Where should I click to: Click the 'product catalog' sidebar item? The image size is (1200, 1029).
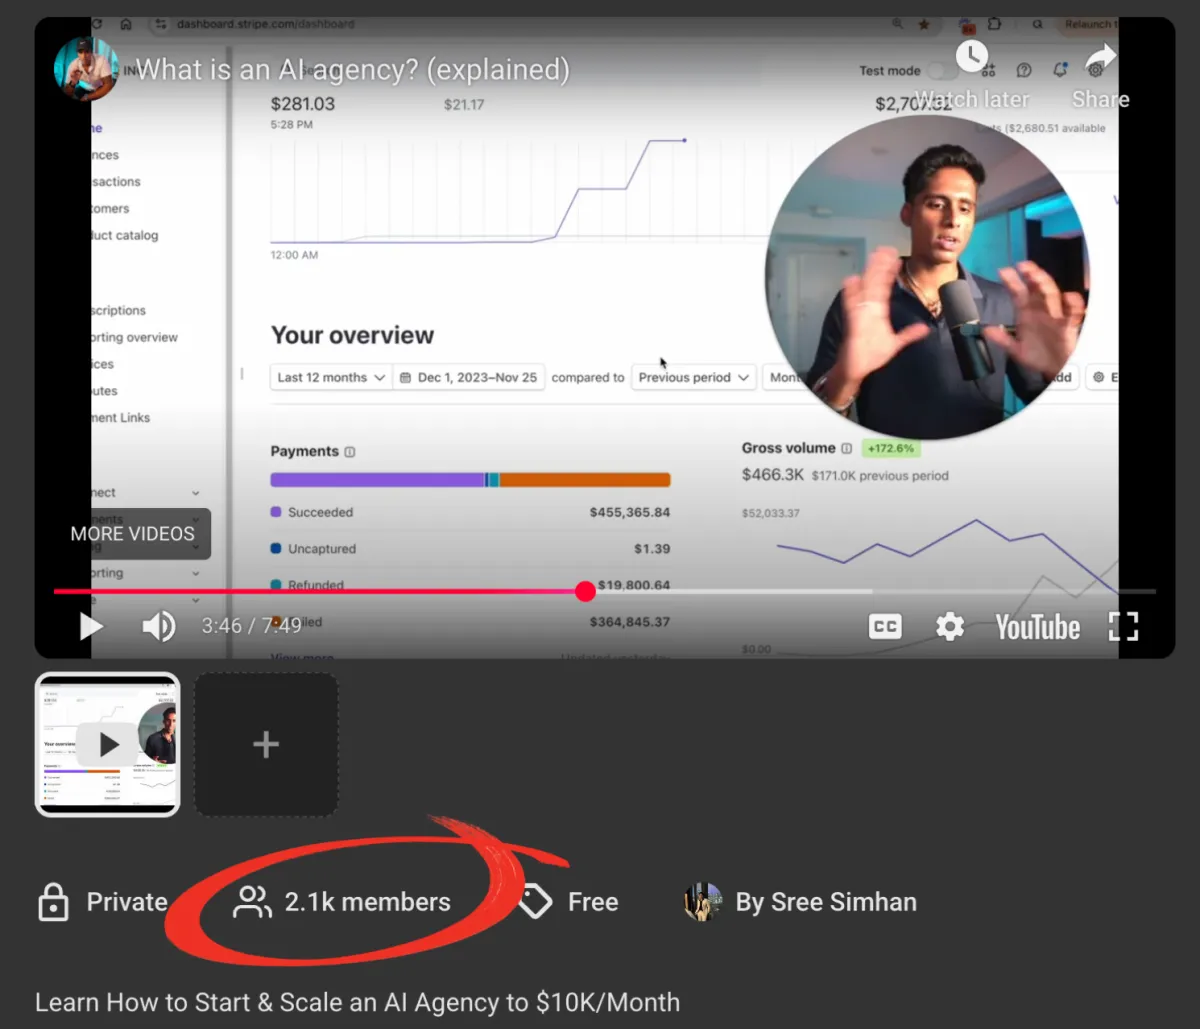(125, 236)
